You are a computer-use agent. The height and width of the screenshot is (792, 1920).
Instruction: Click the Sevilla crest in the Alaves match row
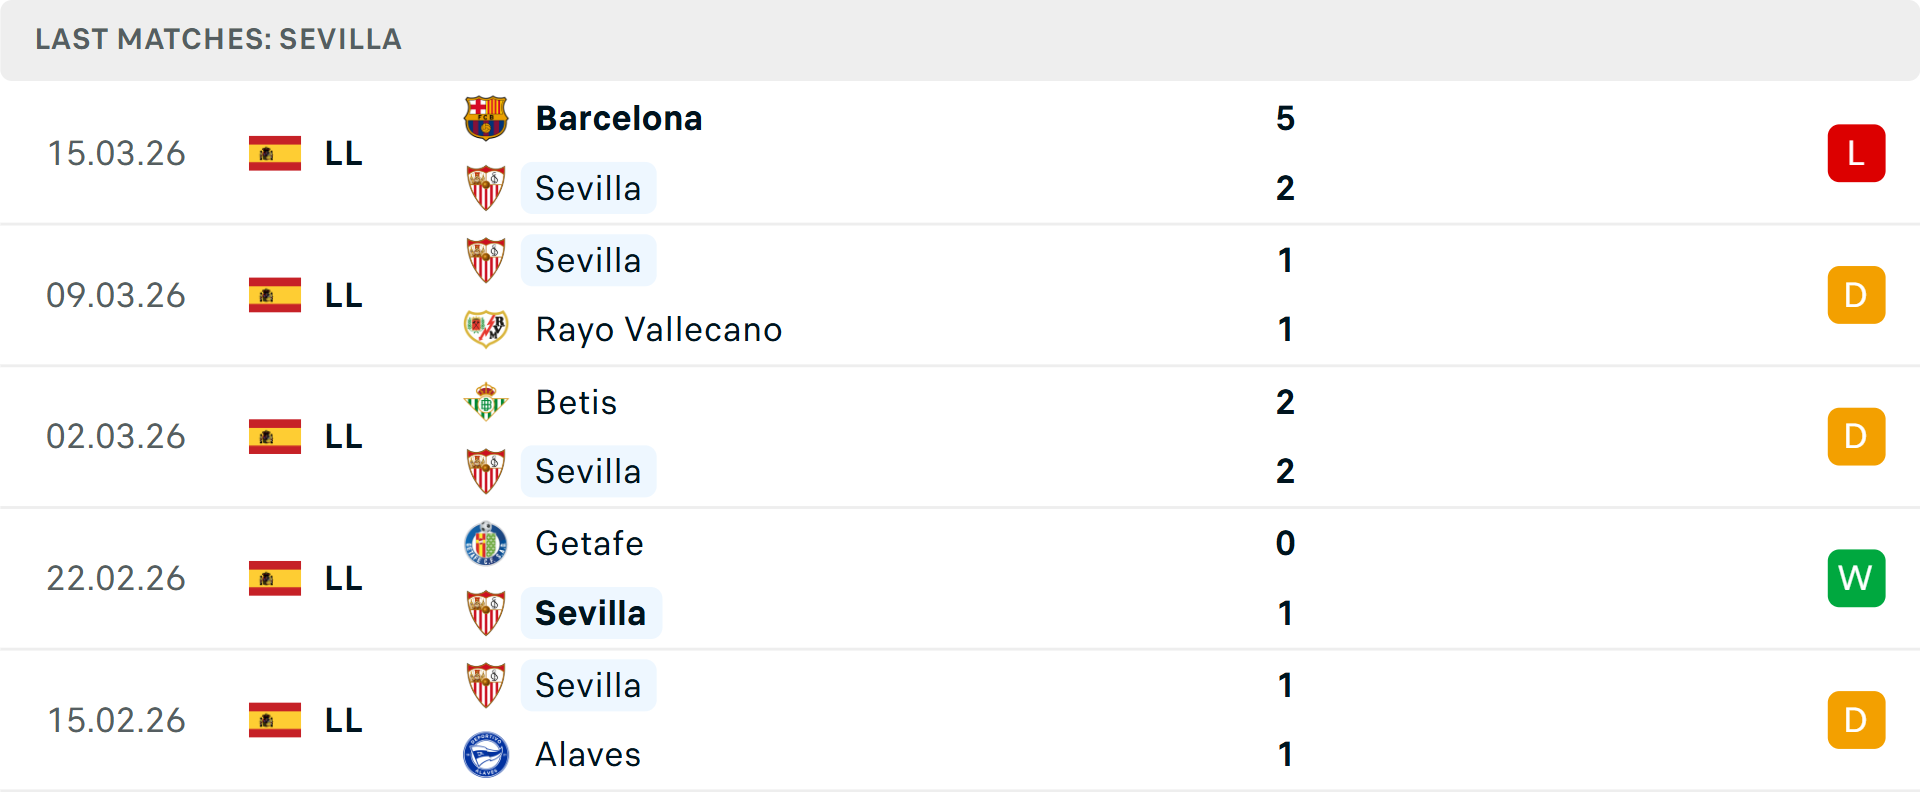[x=487, y=685]
